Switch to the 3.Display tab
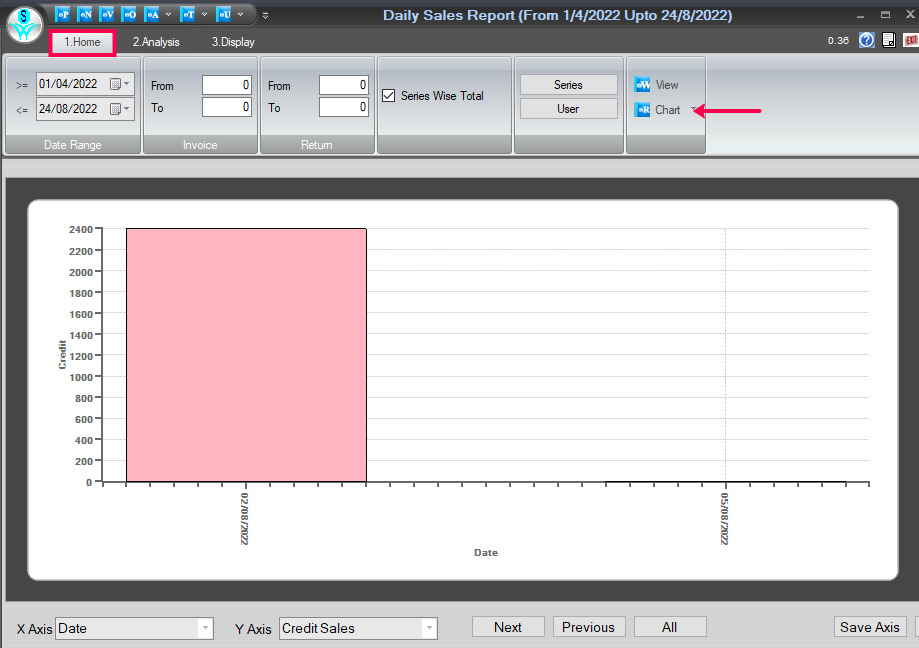This screenshot has width=919, height=648. pyautogui.click(x=233, y=42)
